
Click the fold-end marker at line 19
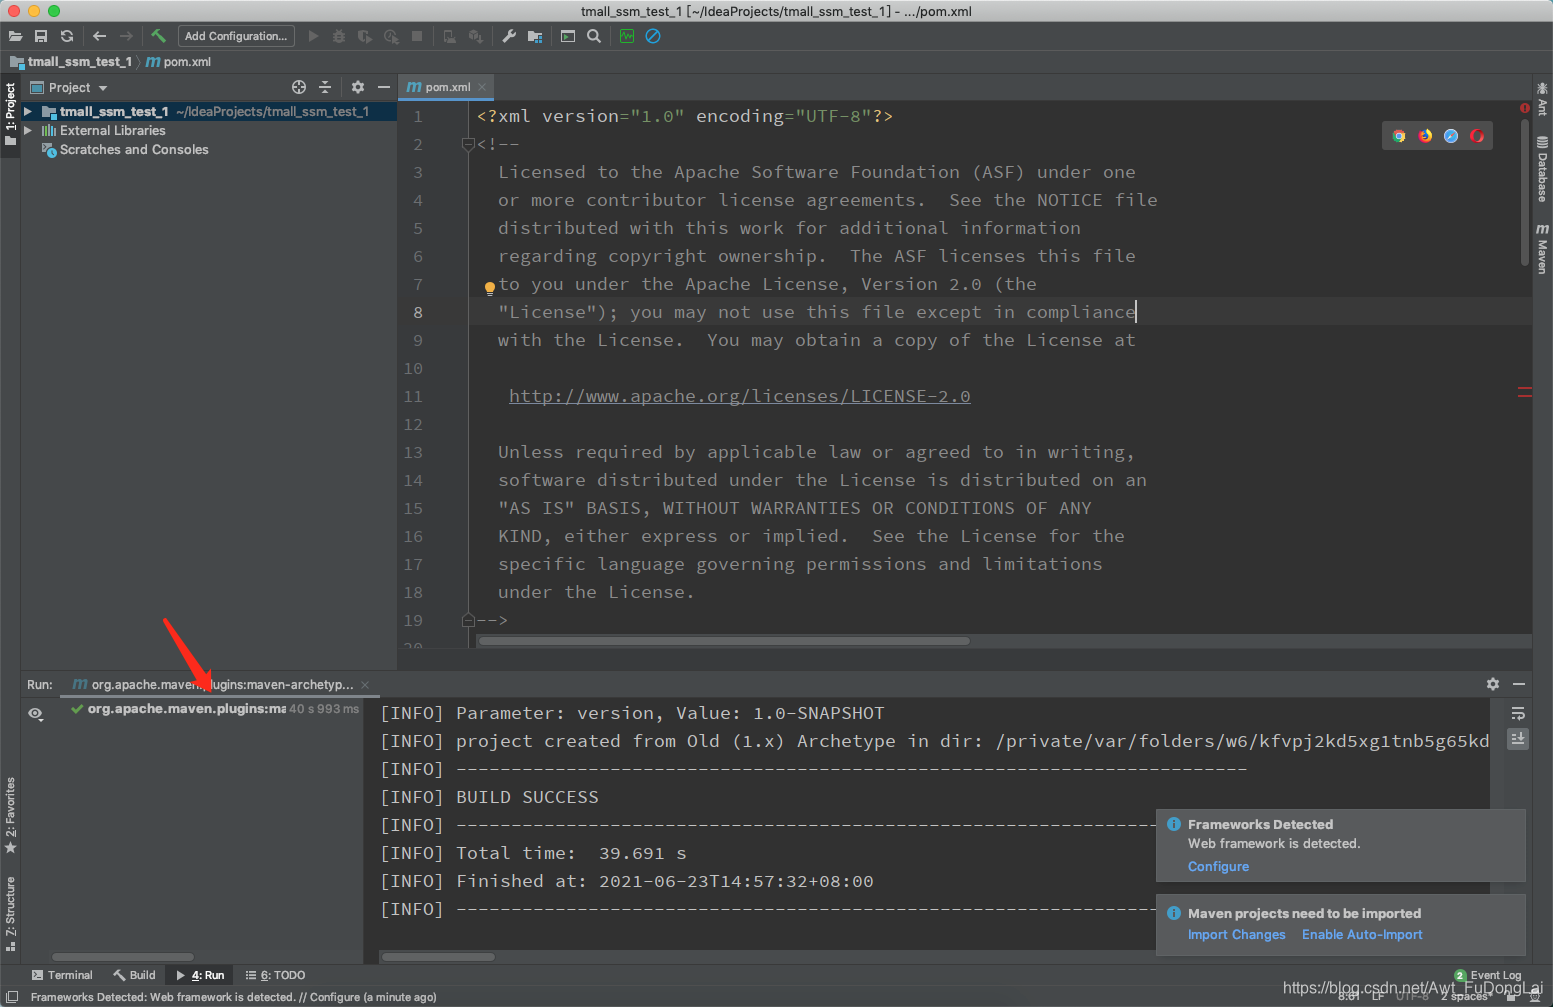[468, 620]
